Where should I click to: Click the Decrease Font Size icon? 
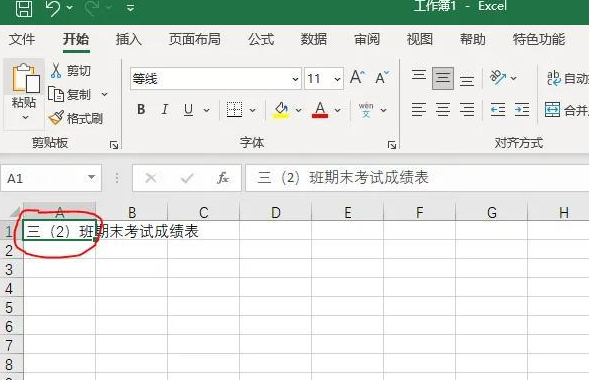click(382, 78)
